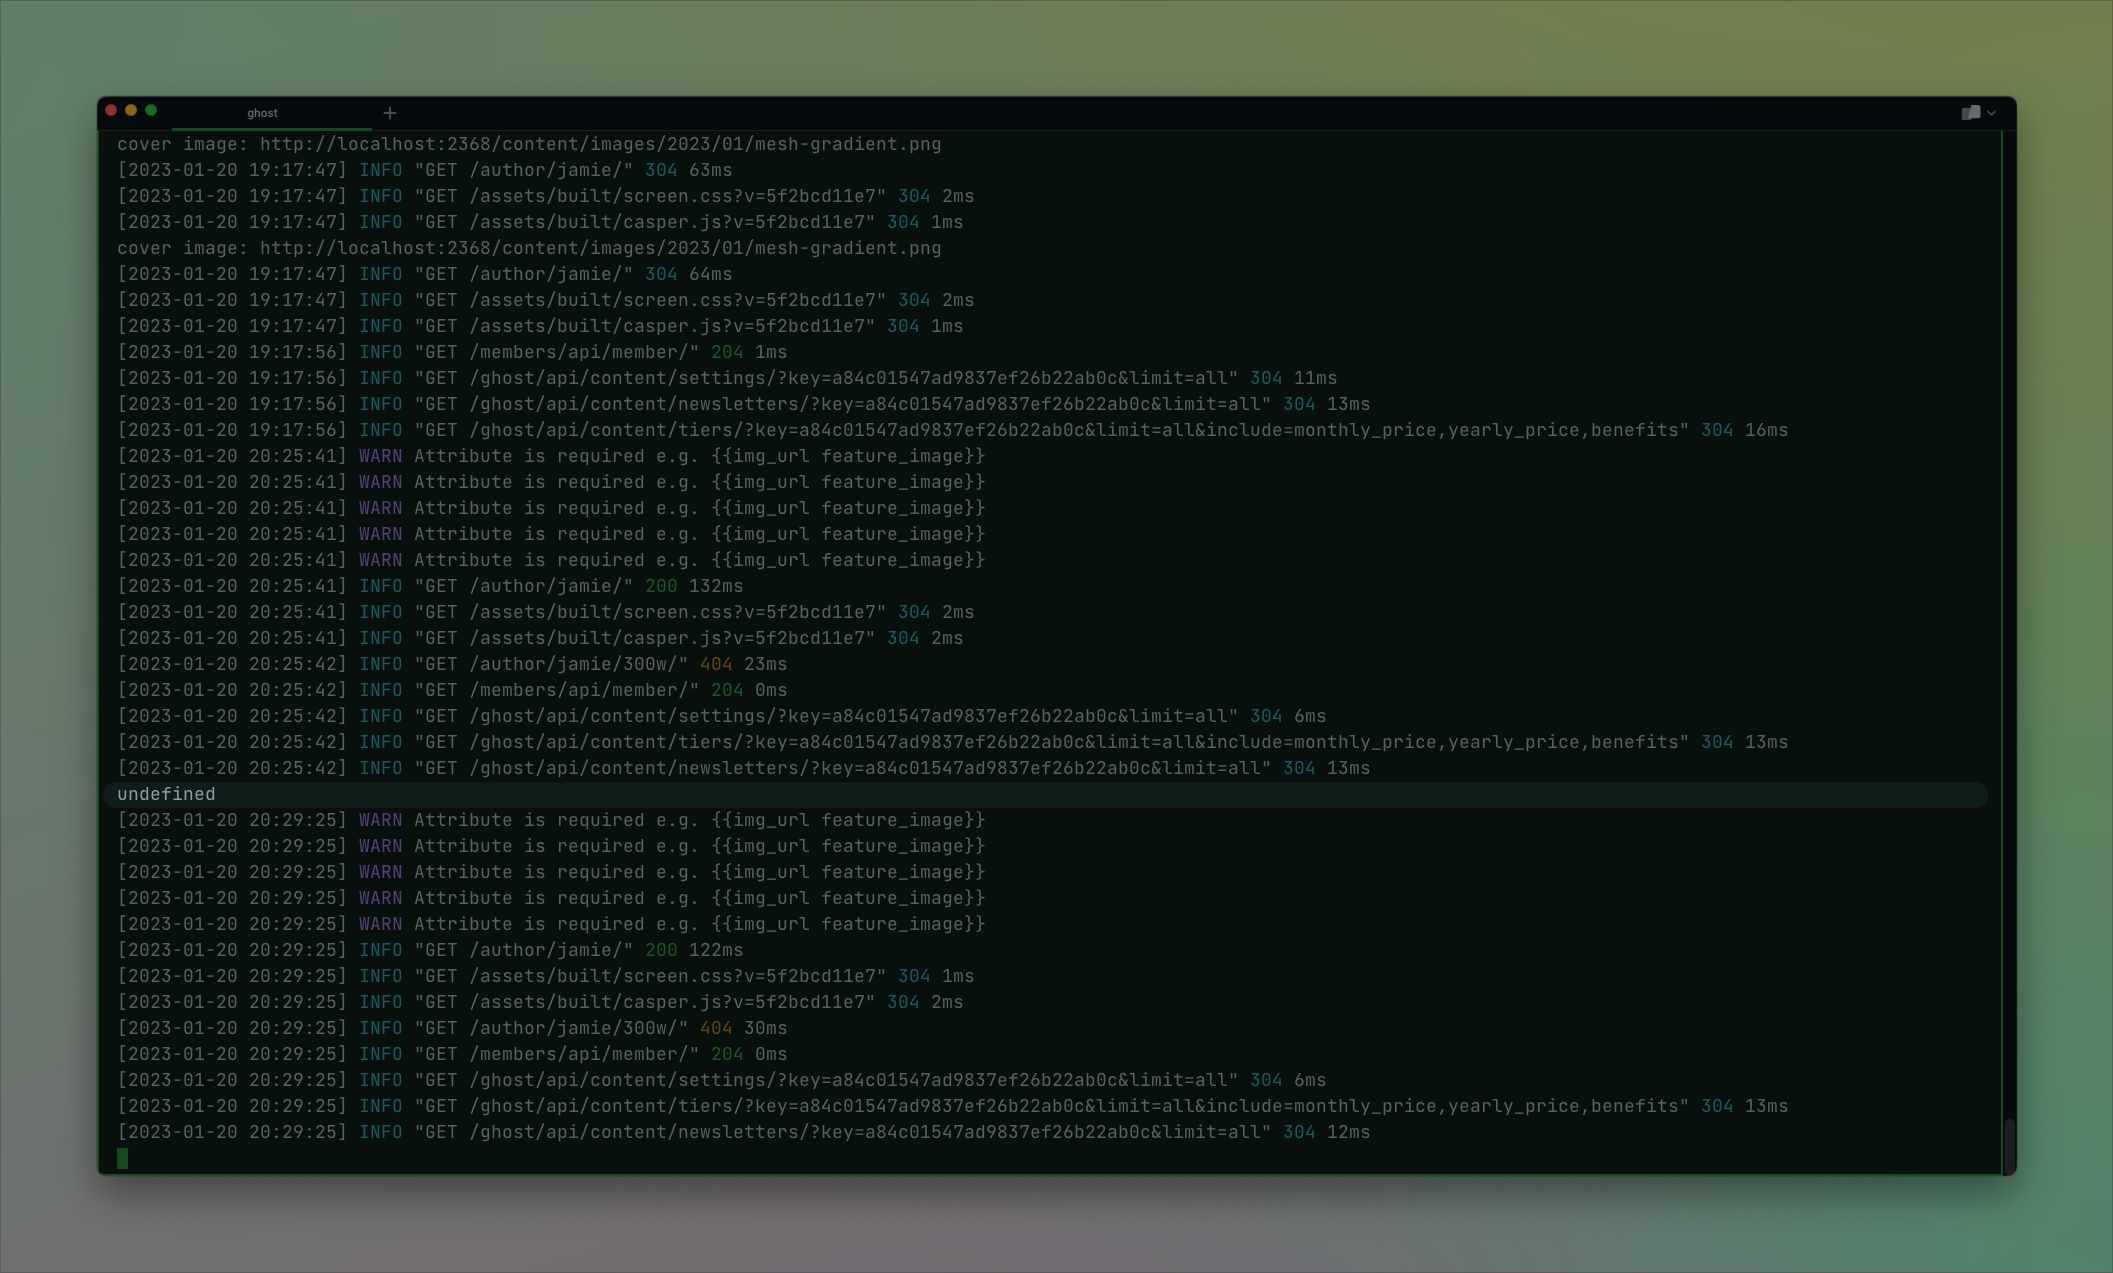Click the green cursor block at prompt
The height and width of the screenshot is (1273, 2113).
coord(123,1158)
